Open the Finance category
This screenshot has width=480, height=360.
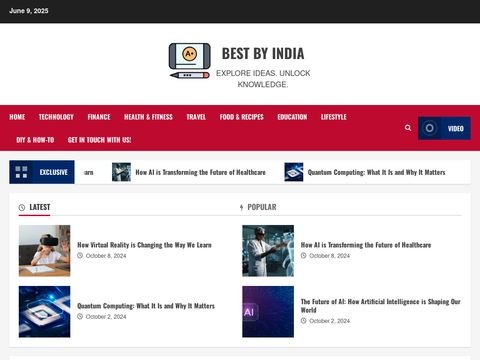tap(99, 117)
